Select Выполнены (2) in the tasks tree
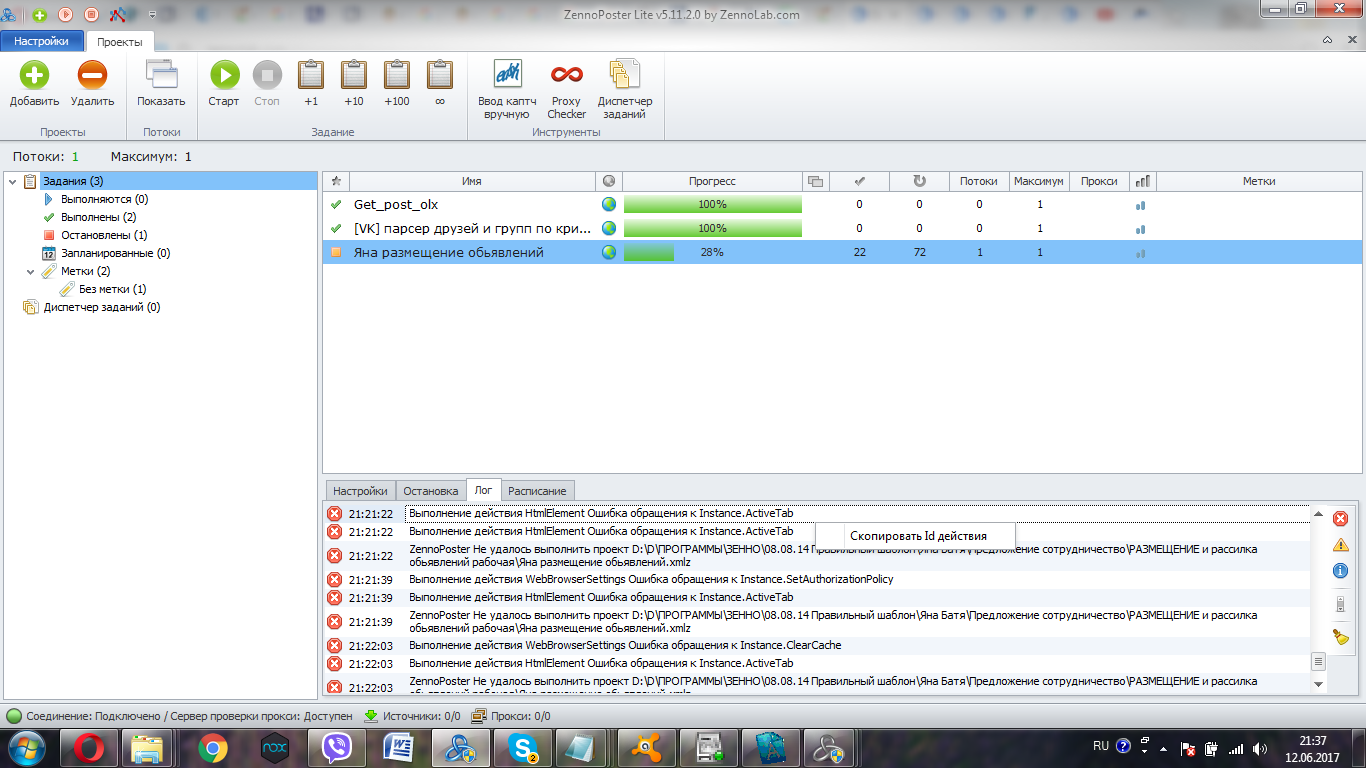This screenshot has height=768, width=1366. pyautogui.click(x=98, y=217)
